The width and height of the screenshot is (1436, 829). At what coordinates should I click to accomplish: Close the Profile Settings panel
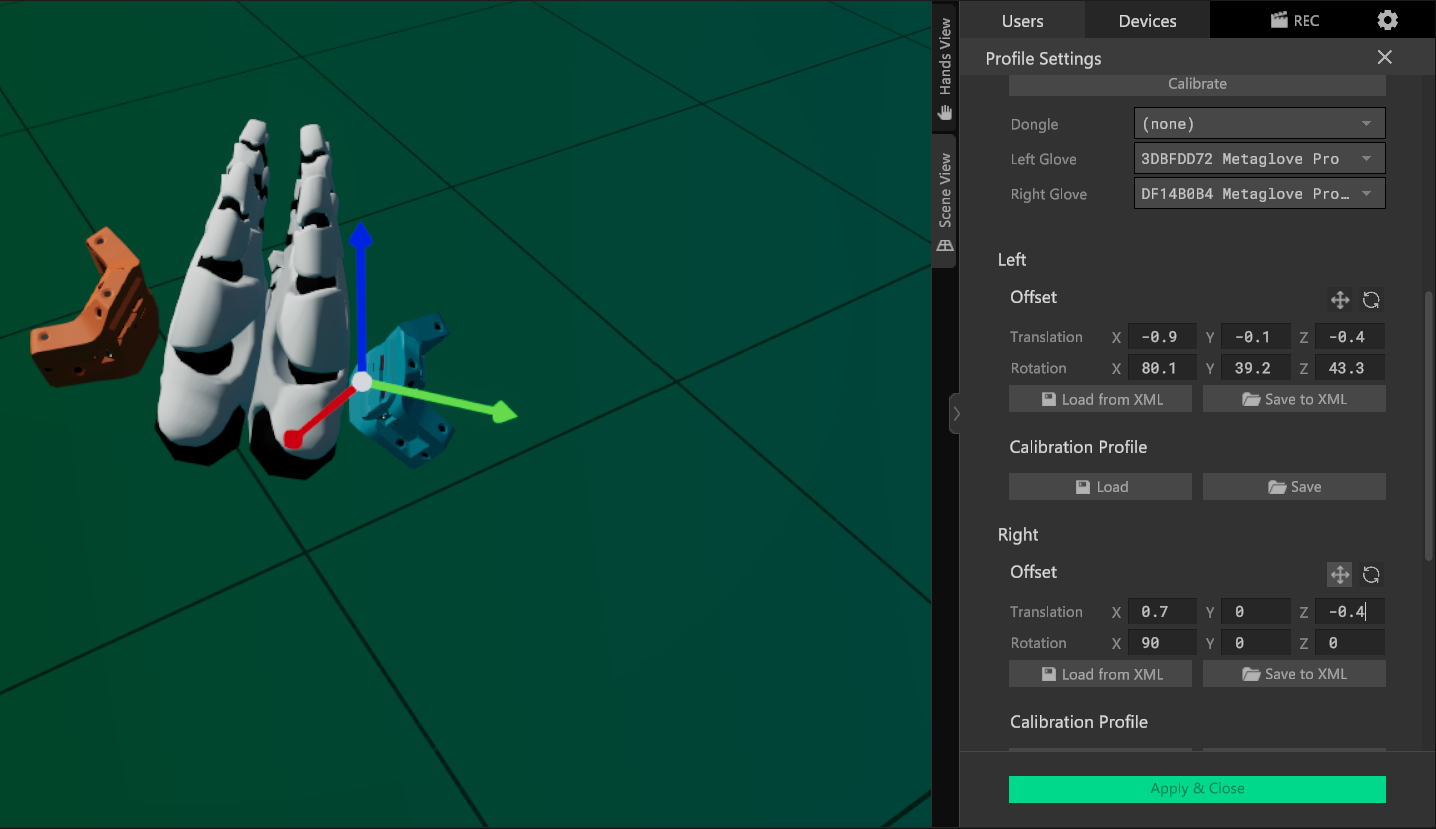click(1384, 58)
